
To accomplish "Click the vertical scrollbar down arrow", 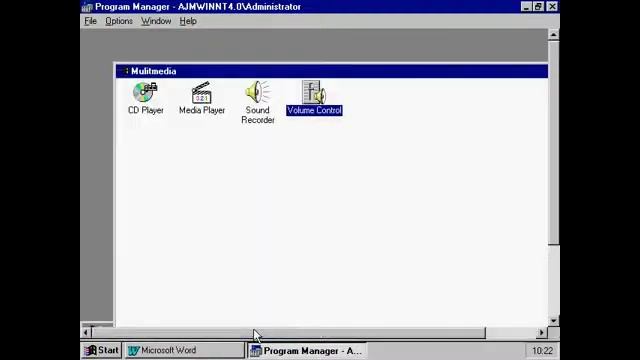I will coord(553,321).
